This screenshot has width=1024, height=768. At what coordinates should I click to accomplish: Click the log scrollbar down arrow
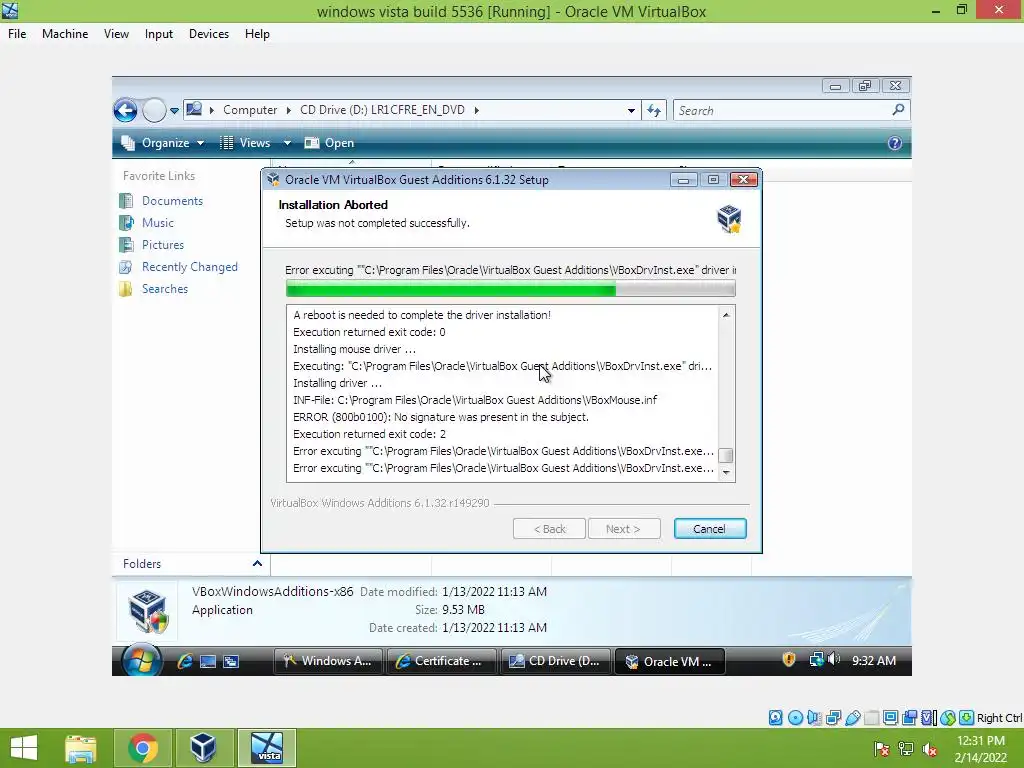tap(726, 472)
